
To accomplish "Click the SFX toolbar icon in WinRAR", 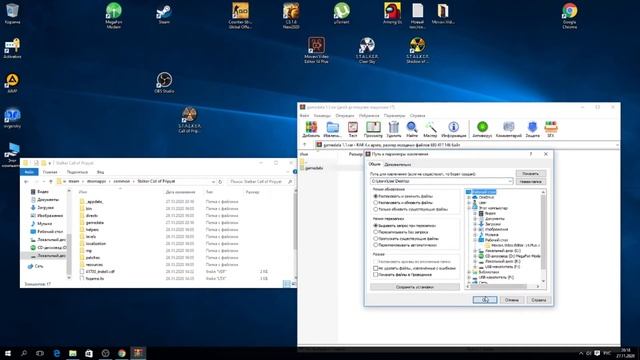I will 551,129.
